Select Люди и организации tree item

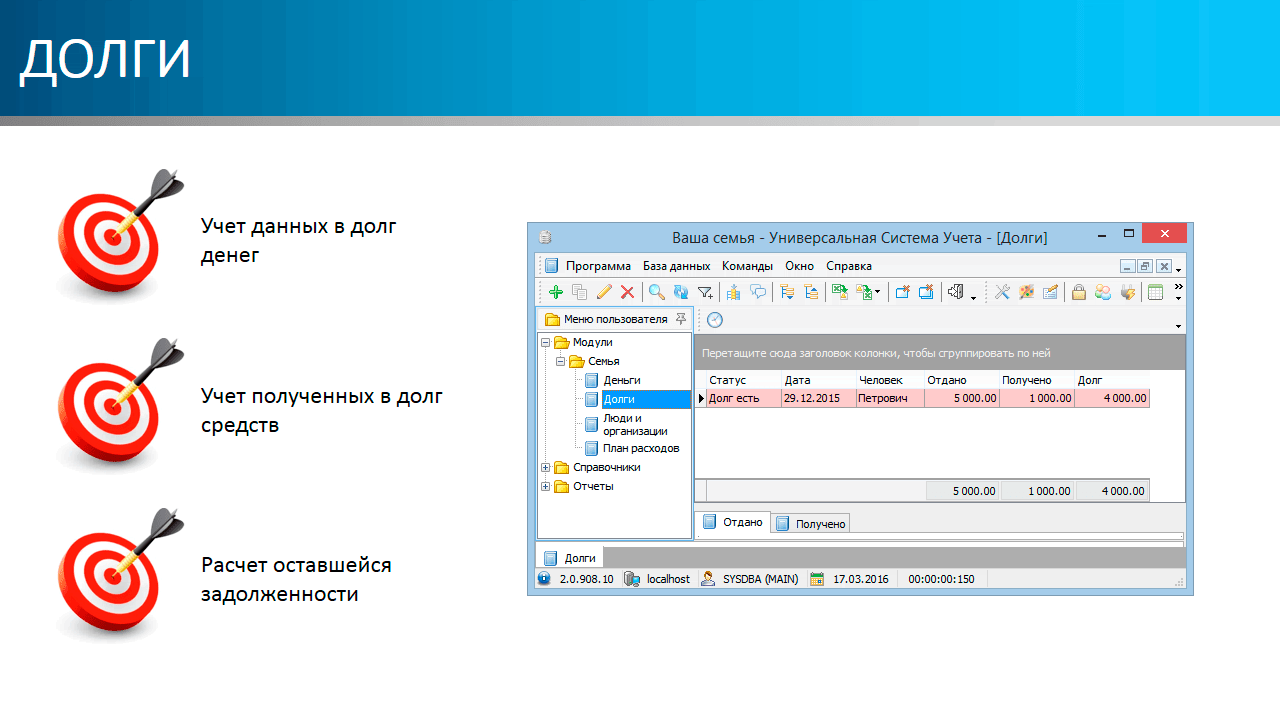point(635,424)
